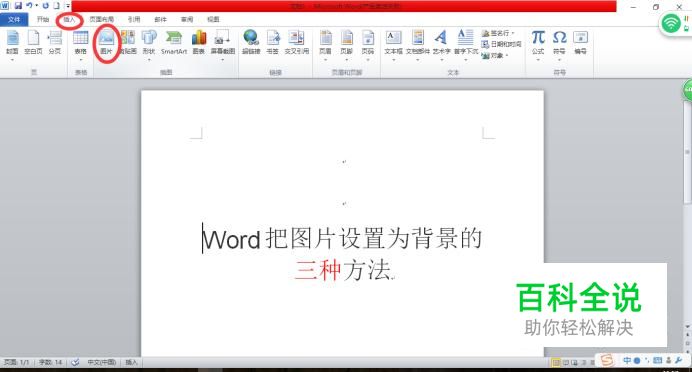Switch to Print Layout view in the status bar
The width and height of the screenshot is (692, 372).
coord(556,363)
